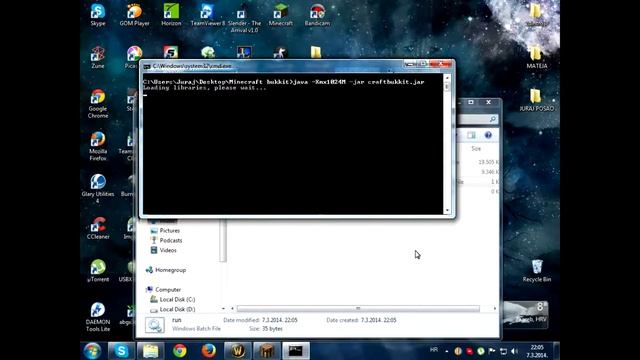Sort by Size column header
The image size is (640, 360).
tap(476, 149)
